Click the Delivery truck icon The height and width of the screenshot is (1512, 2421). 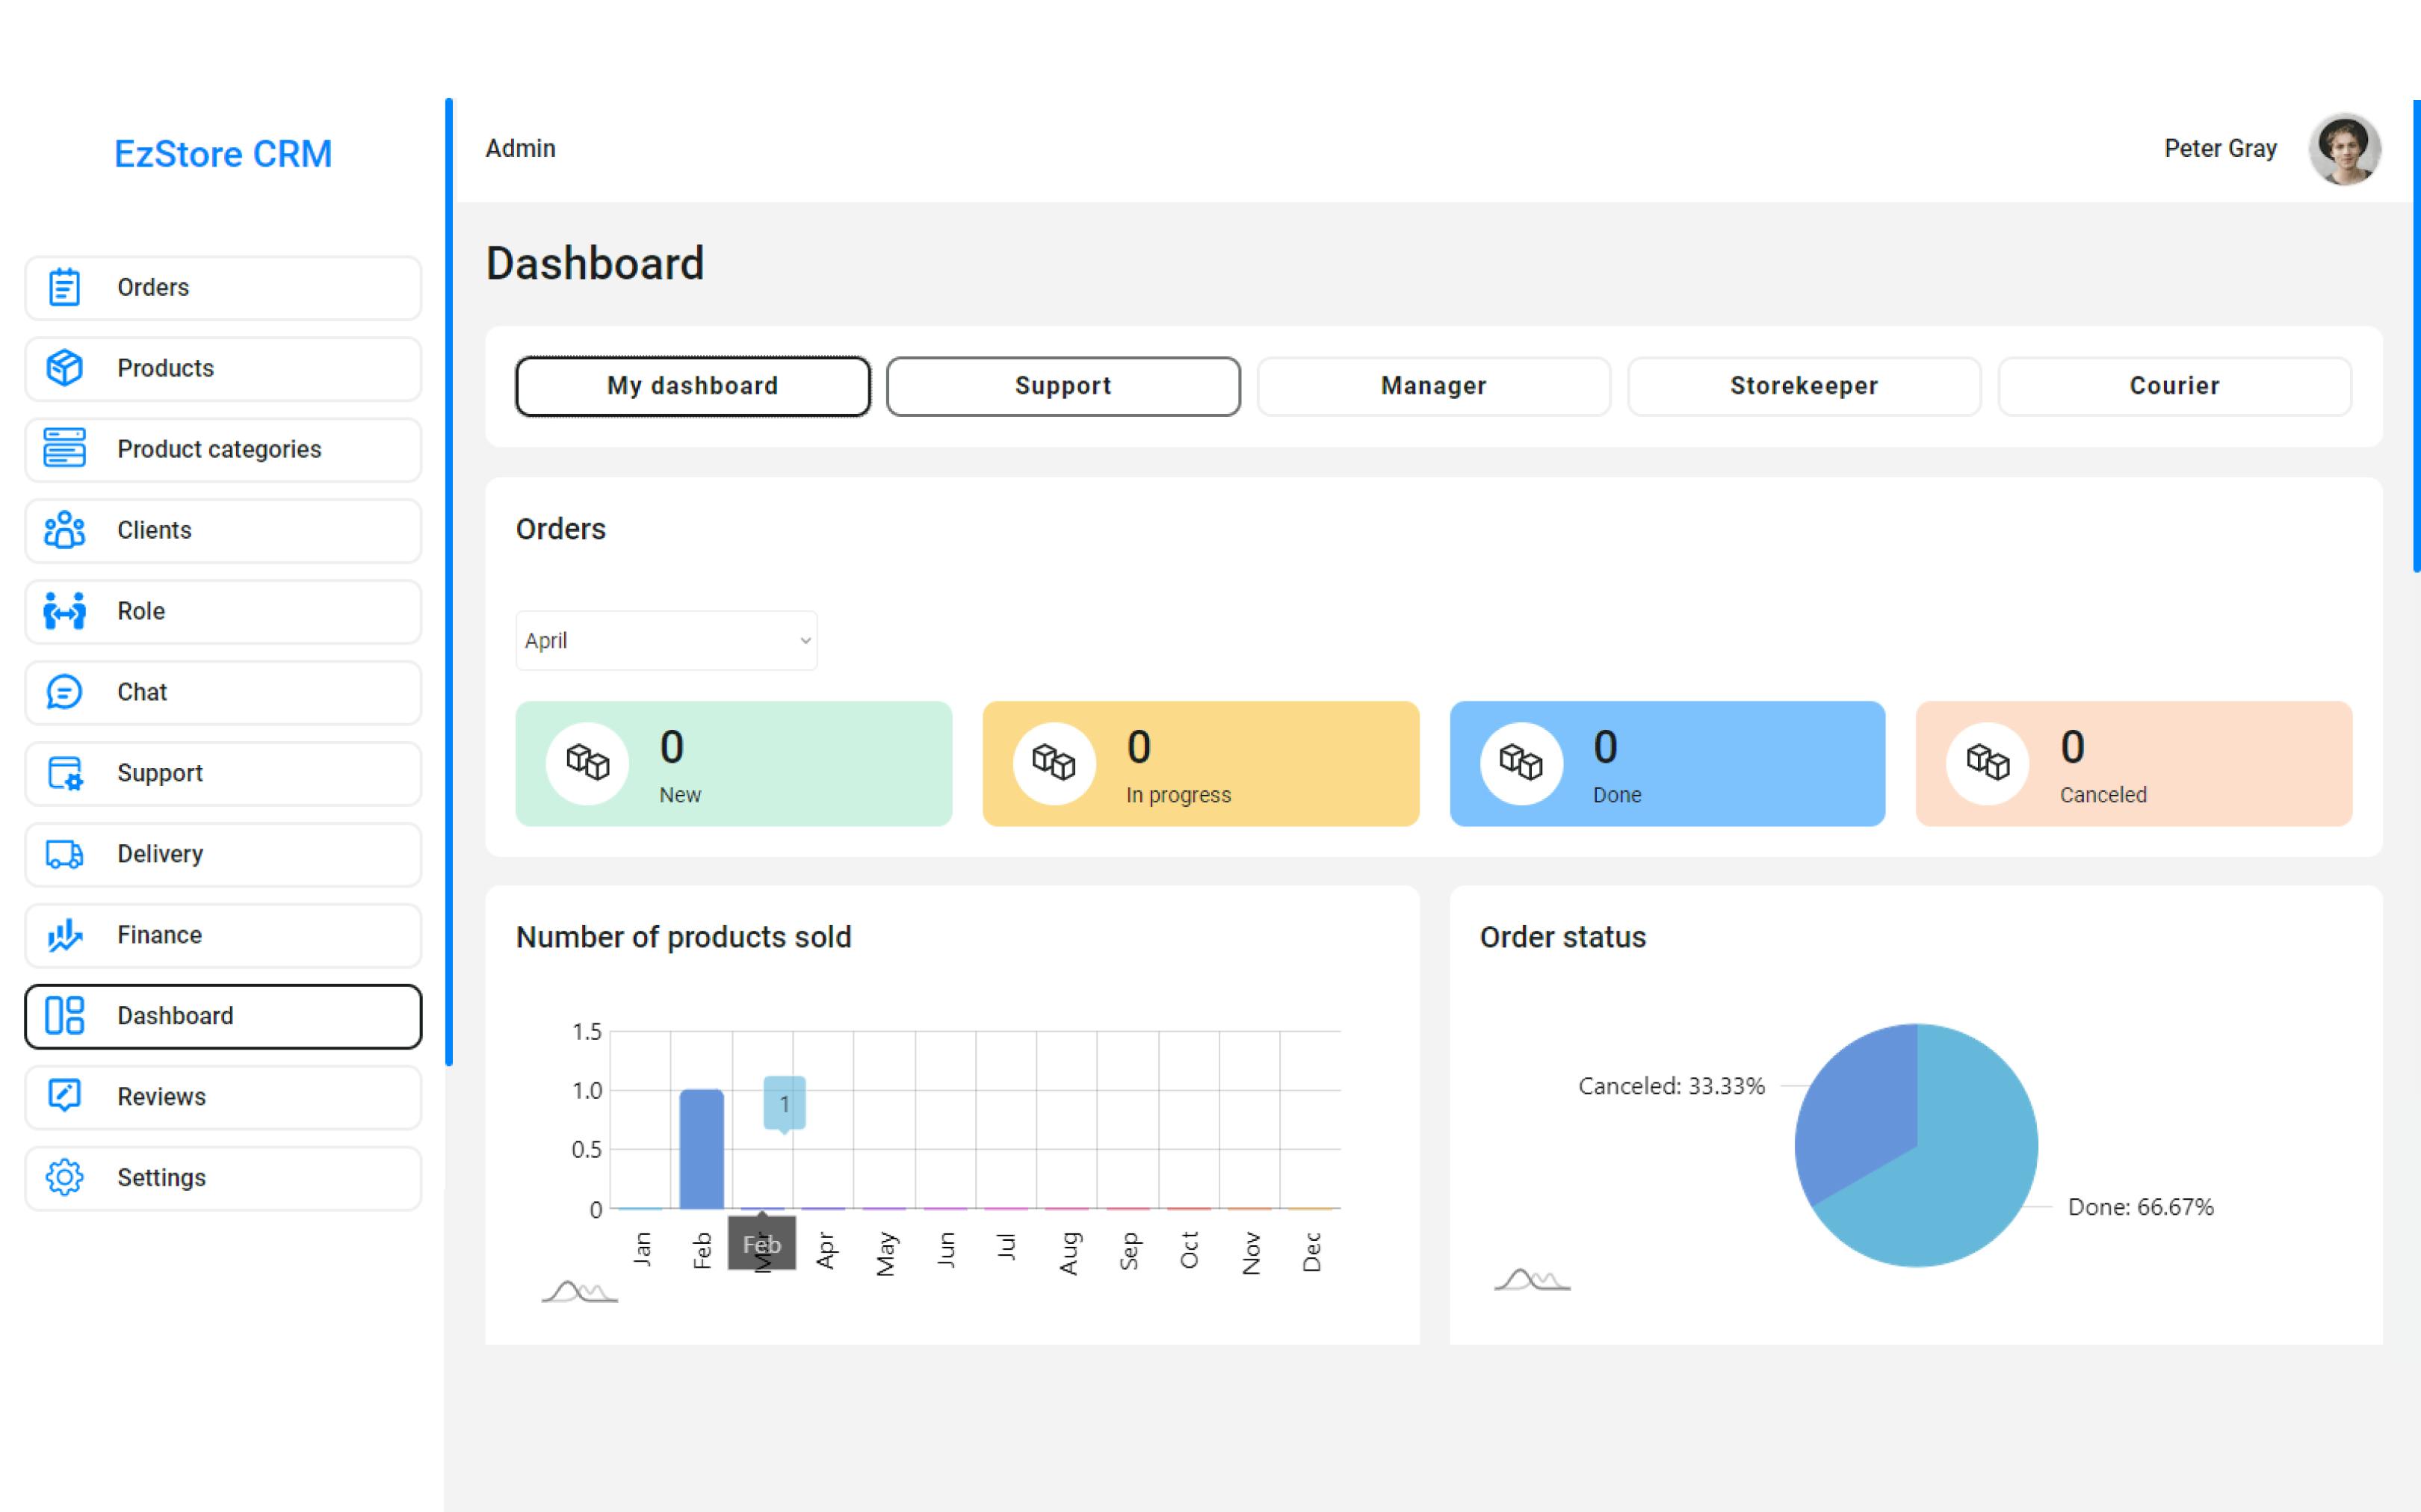[64, 854]
